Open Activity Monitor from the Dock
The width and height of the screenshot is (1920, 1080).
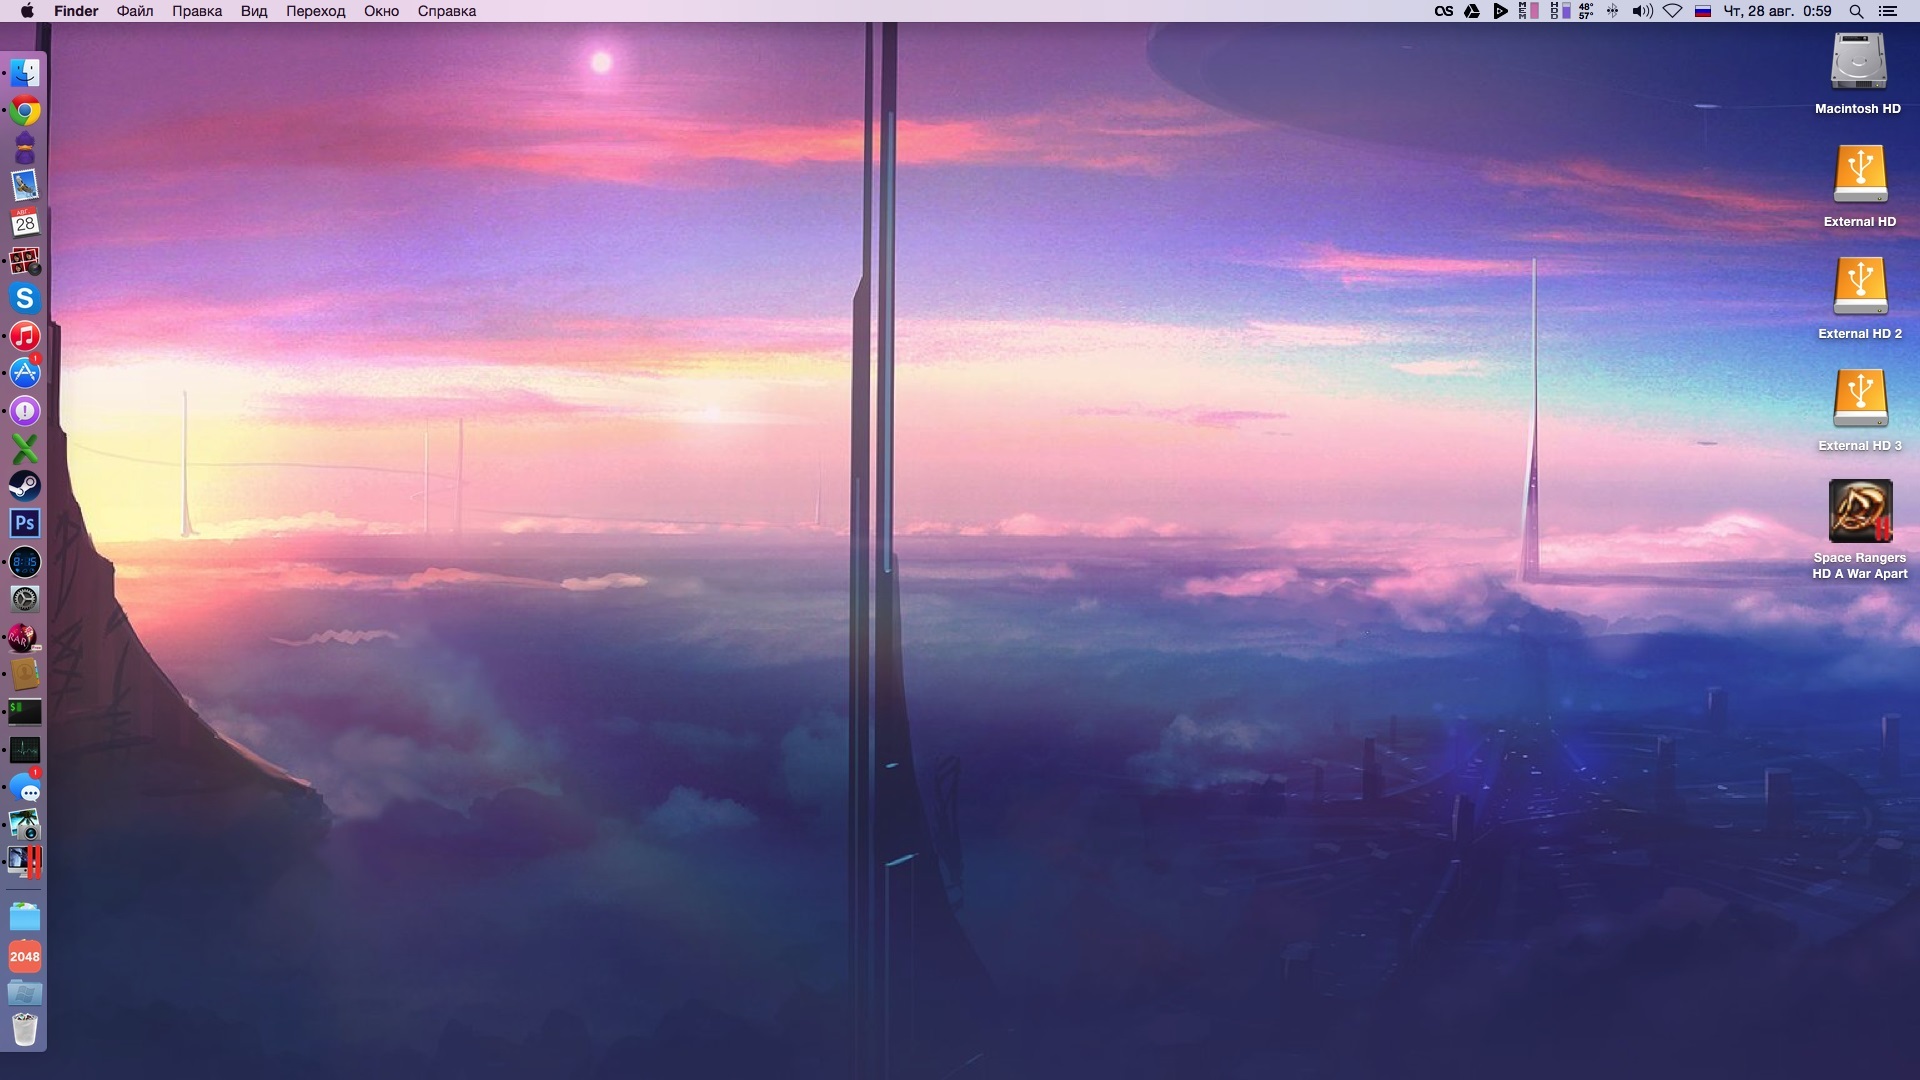pyautogui.click(x=25, y=750)
